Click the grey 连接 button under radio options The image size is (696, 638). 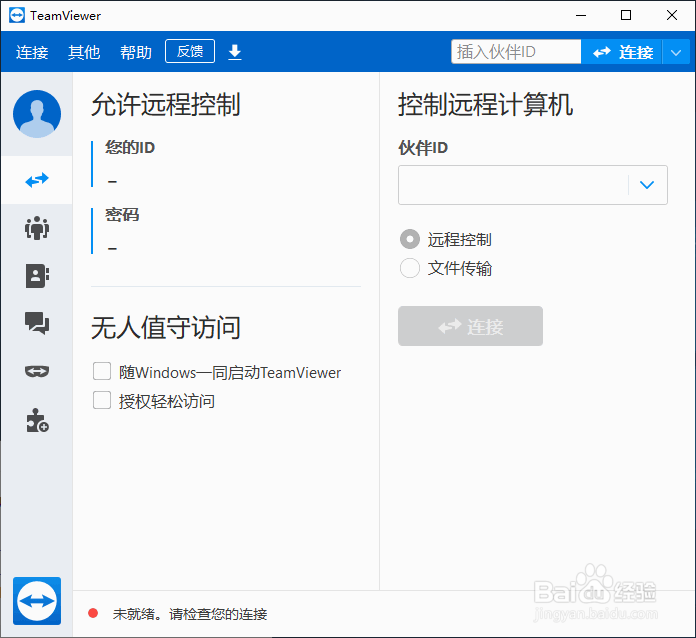tap(471, 326)
